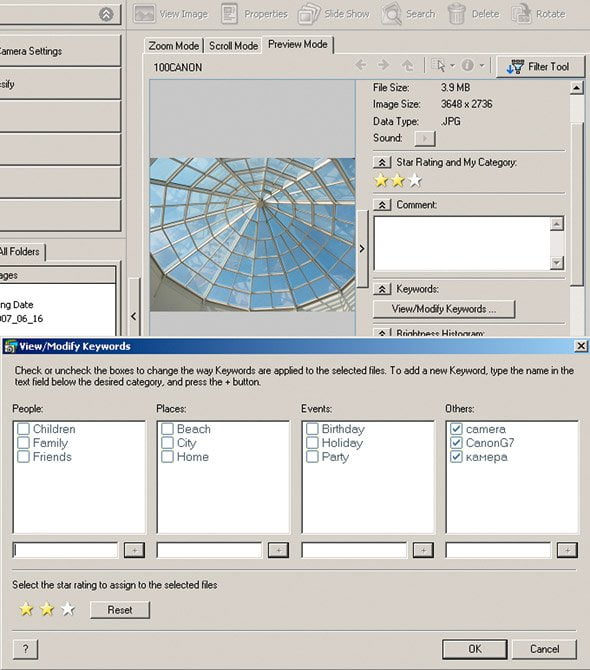The height and width of the screenshot is (670, 590).
Task: Check the City keyword
Action: 167,443
